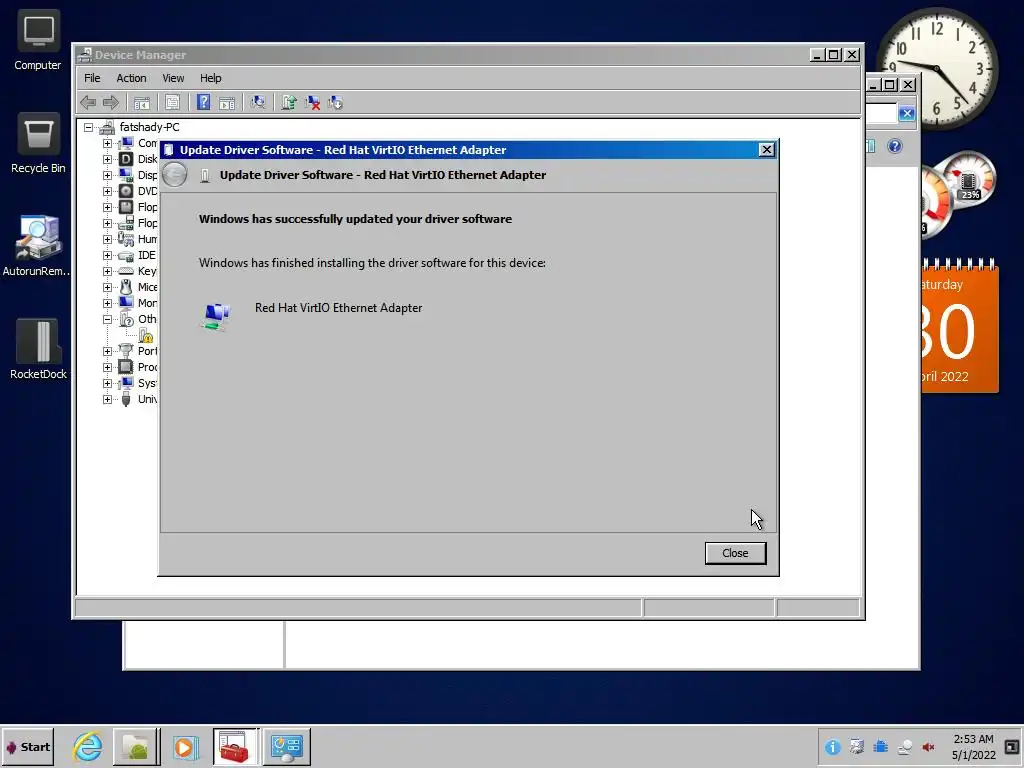Open the RocketDock desktop icon

38,349
